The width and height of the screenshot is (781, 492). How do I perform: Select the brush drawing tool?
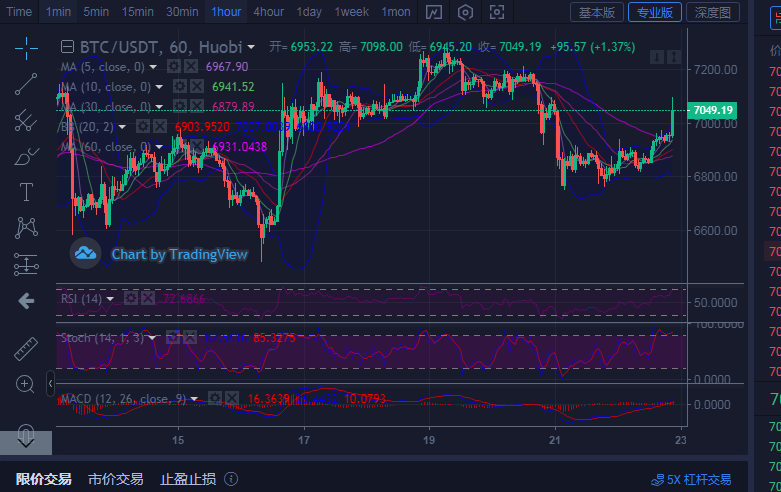click(26, 156)
